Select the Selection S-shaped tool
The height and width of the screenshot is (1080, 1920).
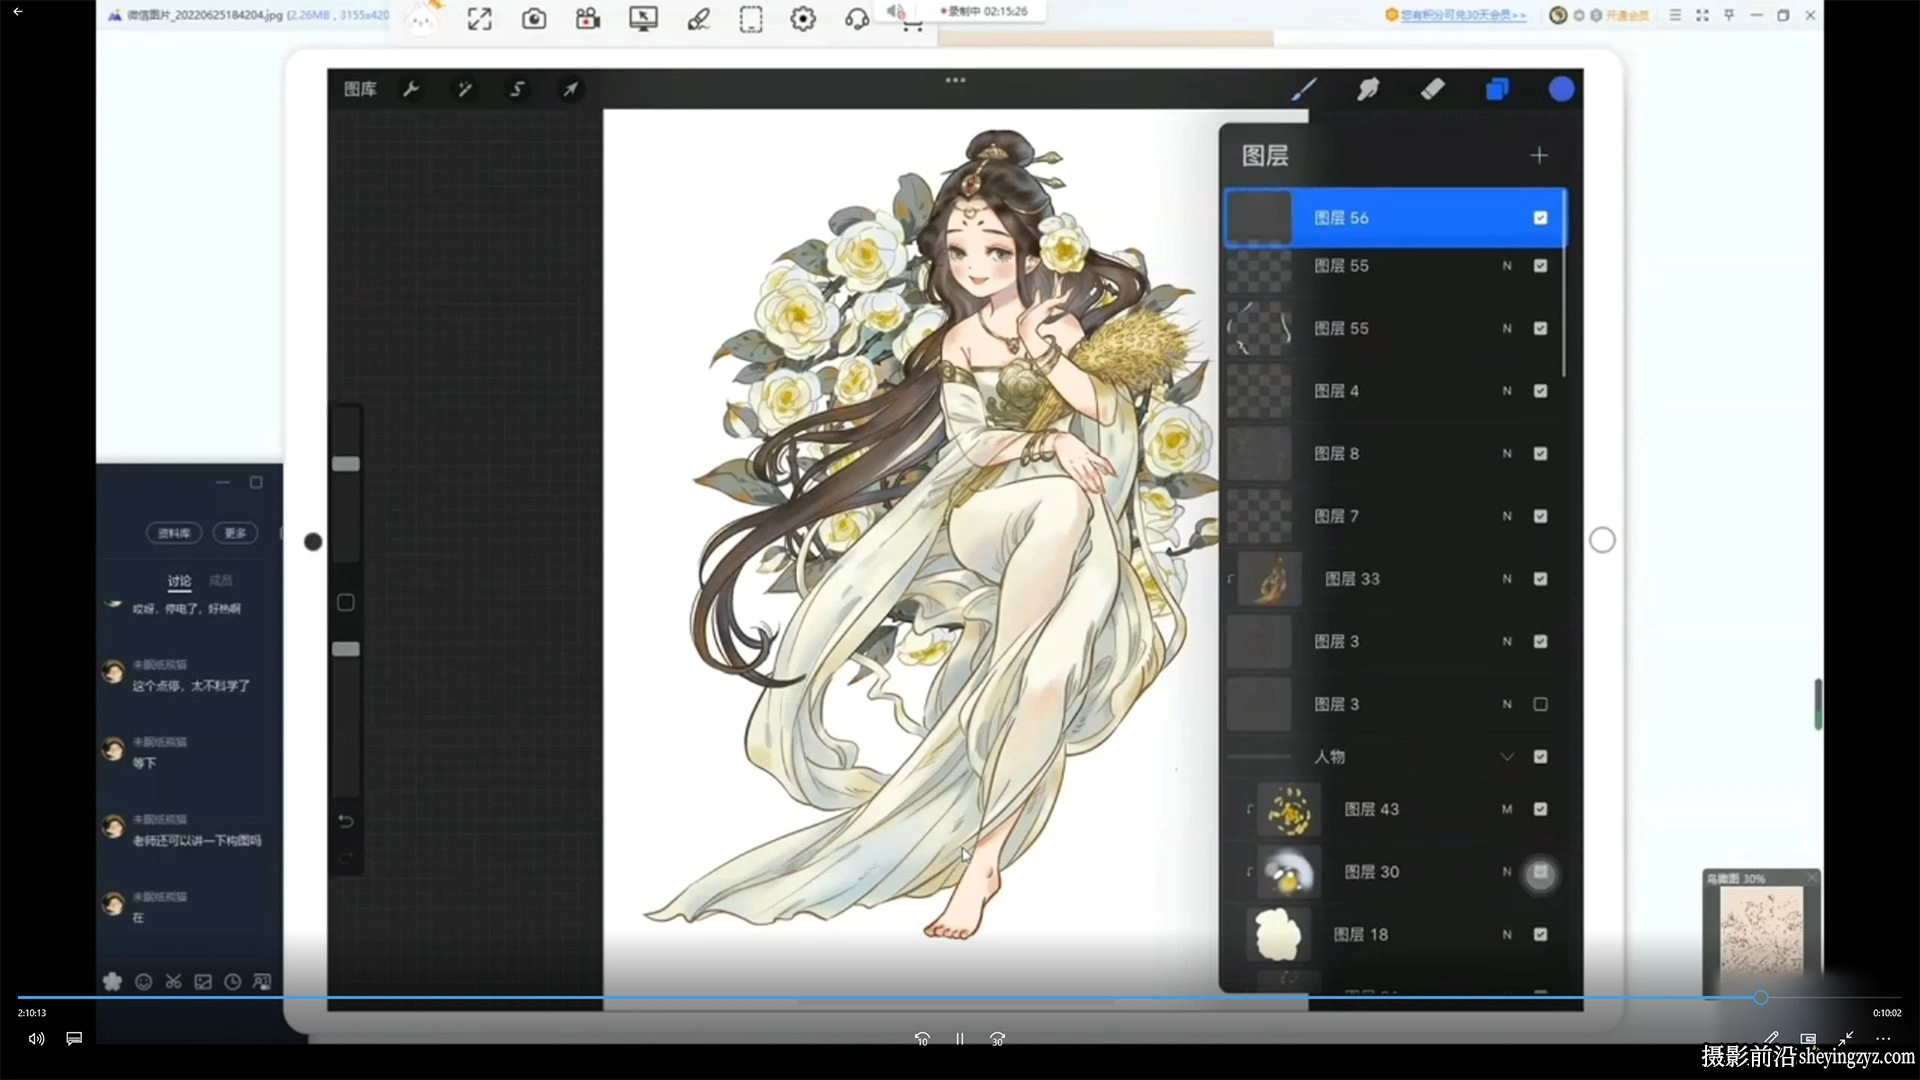517,89
